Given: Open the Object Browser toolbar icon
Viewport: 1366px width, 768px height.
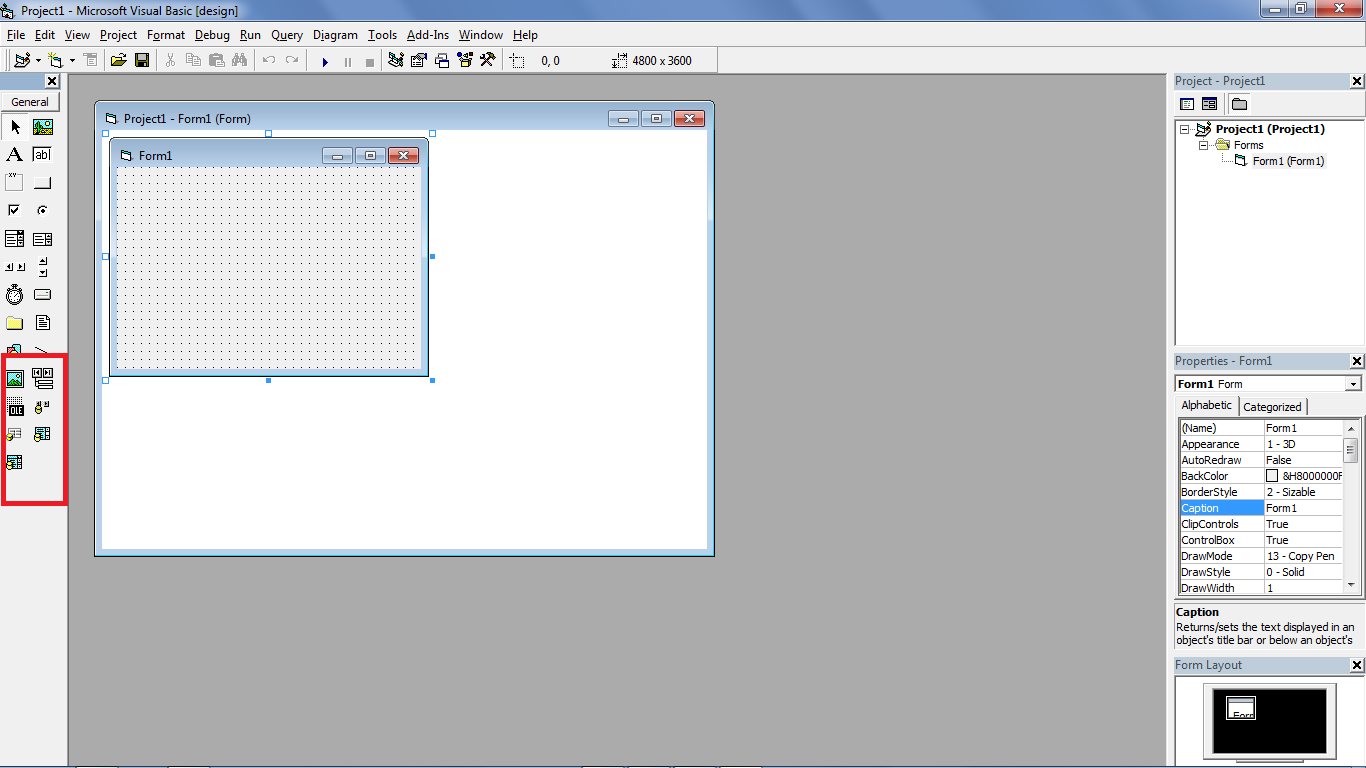Looking at the screenshot, I should point(465,61).
